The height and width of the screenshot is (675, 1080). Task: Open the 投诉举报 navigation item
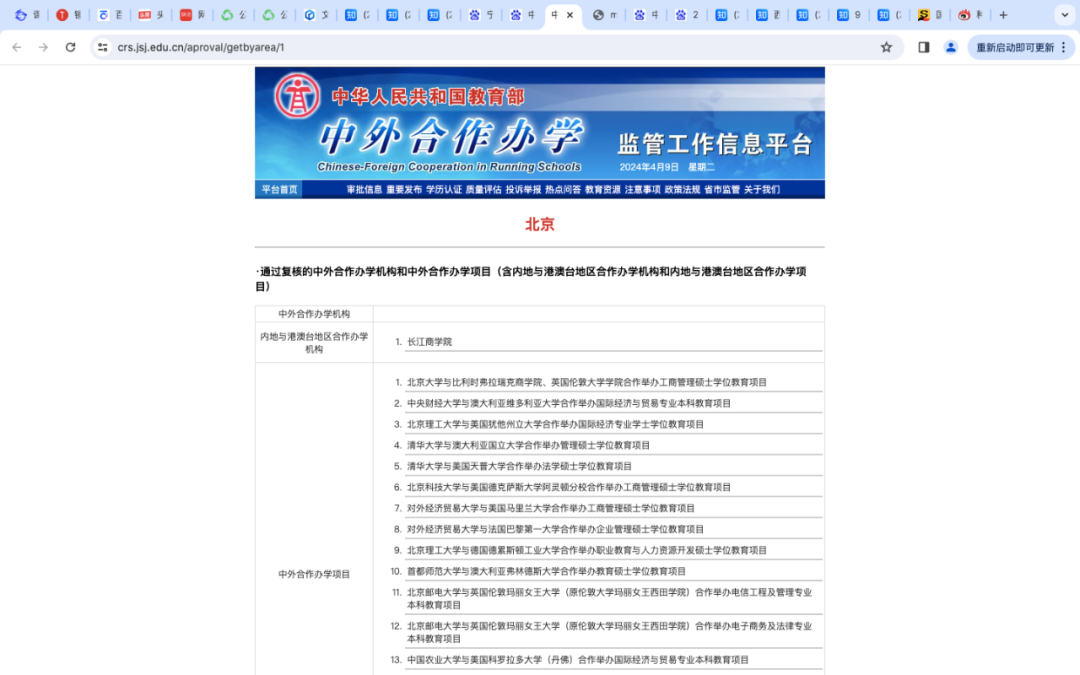(523, 189)
